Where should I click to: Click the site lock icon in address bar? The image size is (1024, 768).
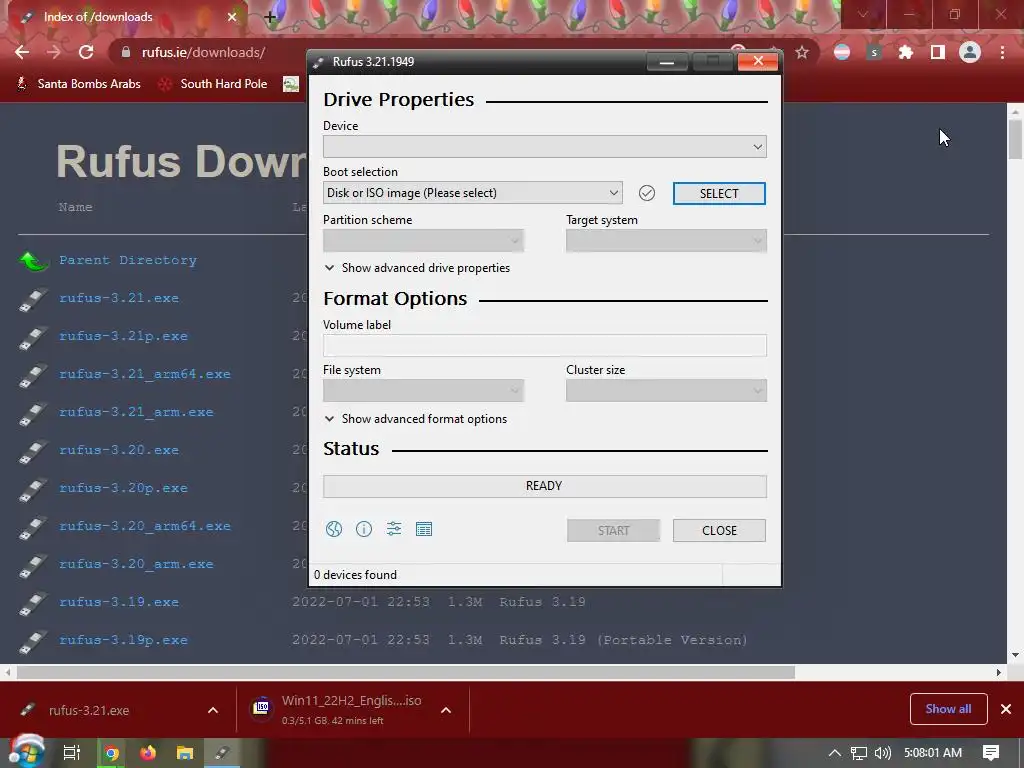coord(126,52)
